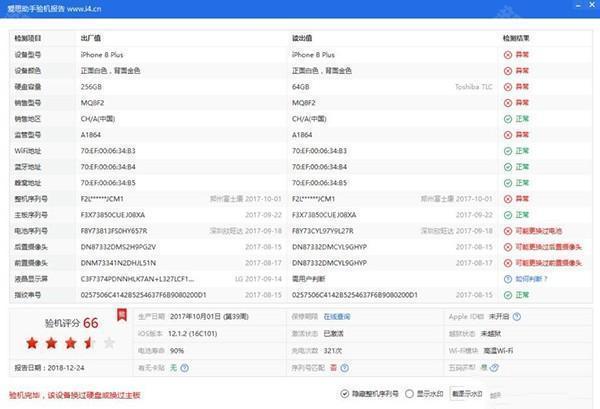Enable the 显示水印 checkbox
Viewport: 600px width, 409px height.
click(x=409, y=394)
